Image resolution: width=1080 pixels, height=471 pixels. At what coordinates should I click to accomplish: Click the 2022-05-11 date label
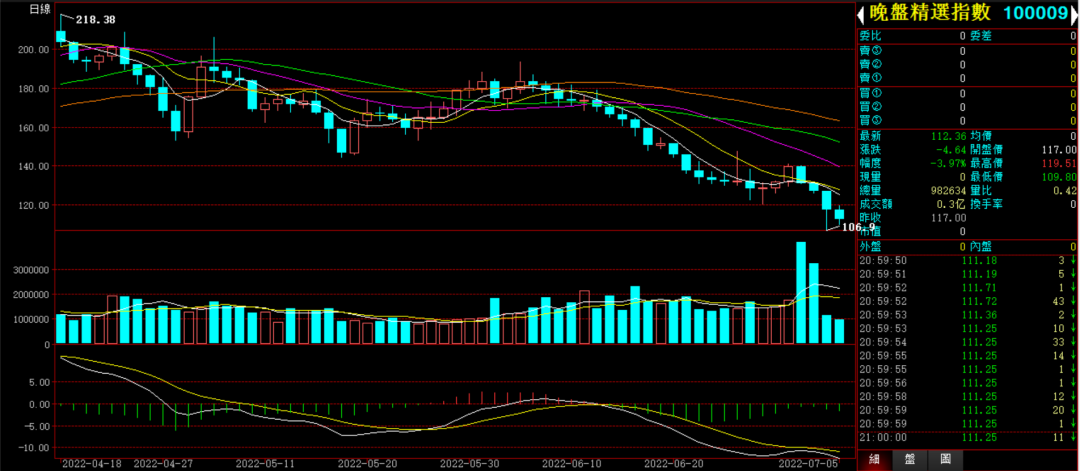264,465
